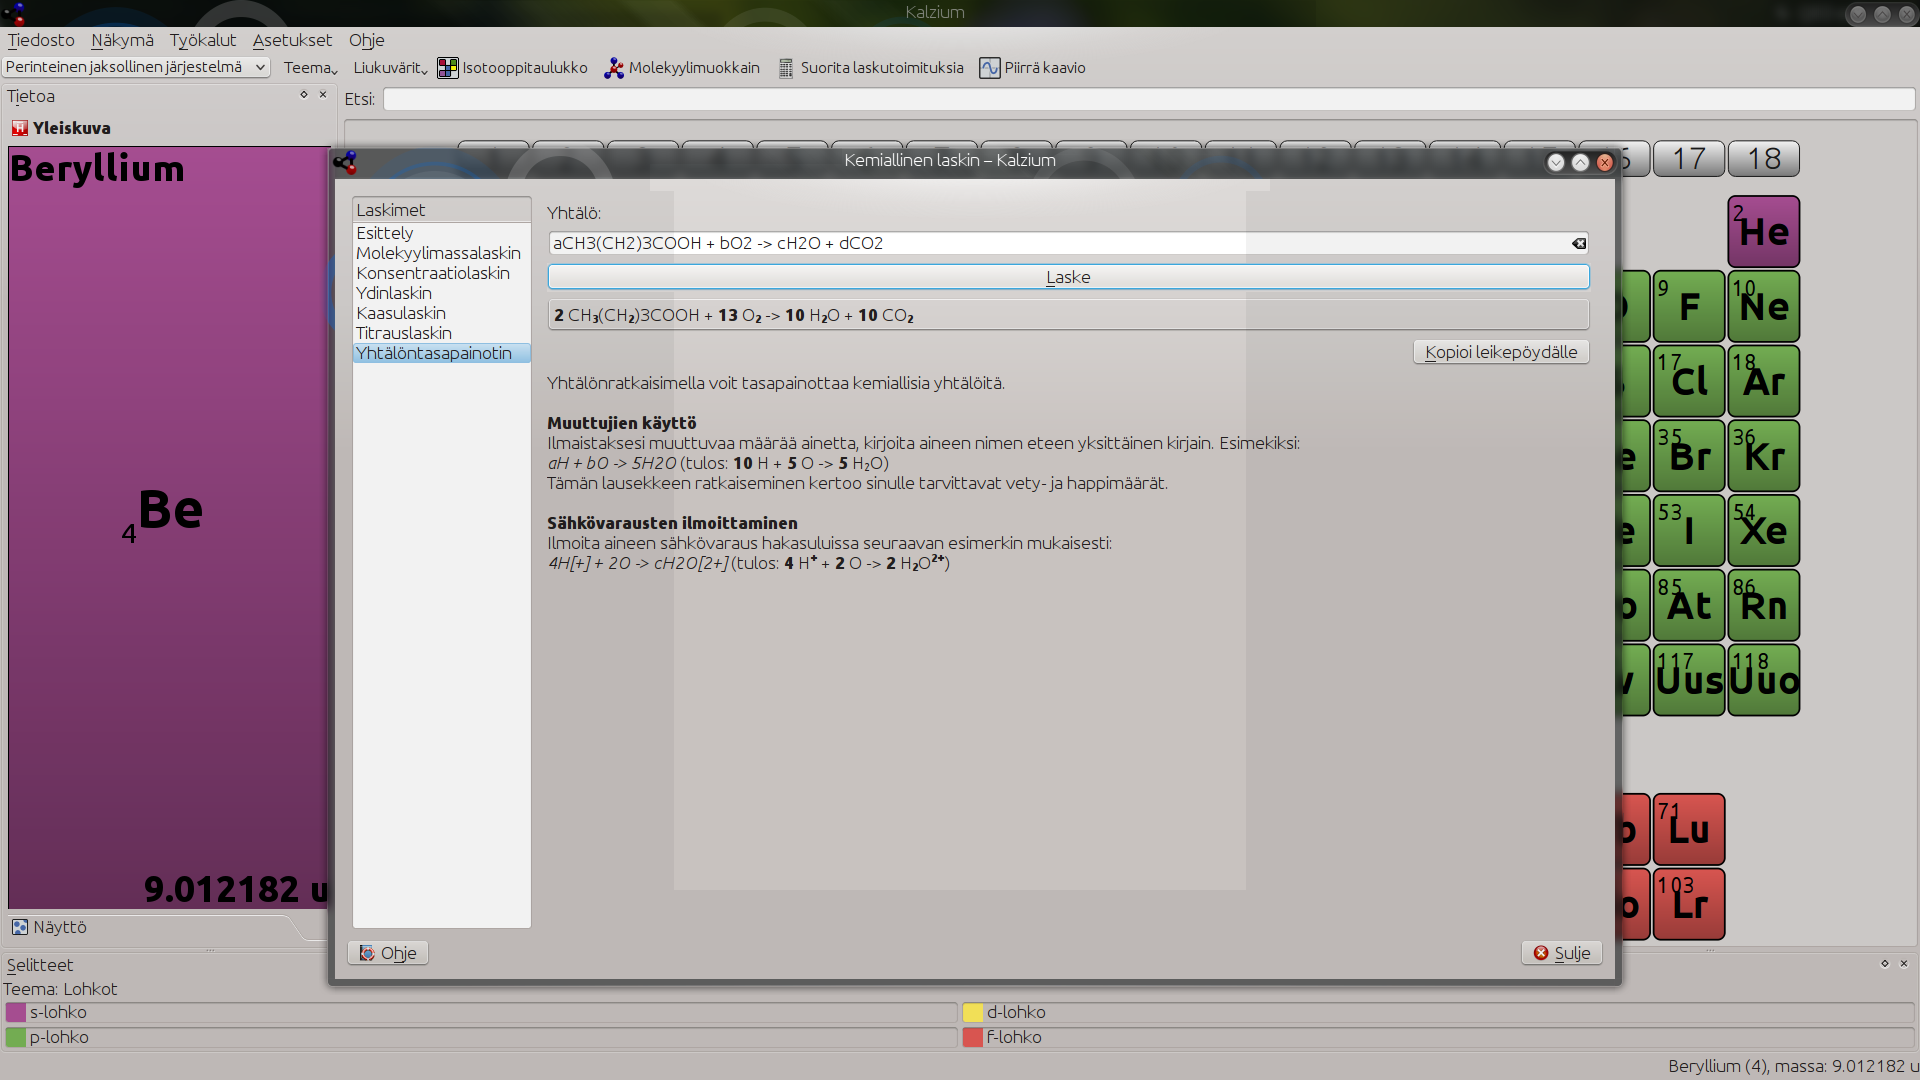Select Titrauslaskin in the list

pos(441,333)
